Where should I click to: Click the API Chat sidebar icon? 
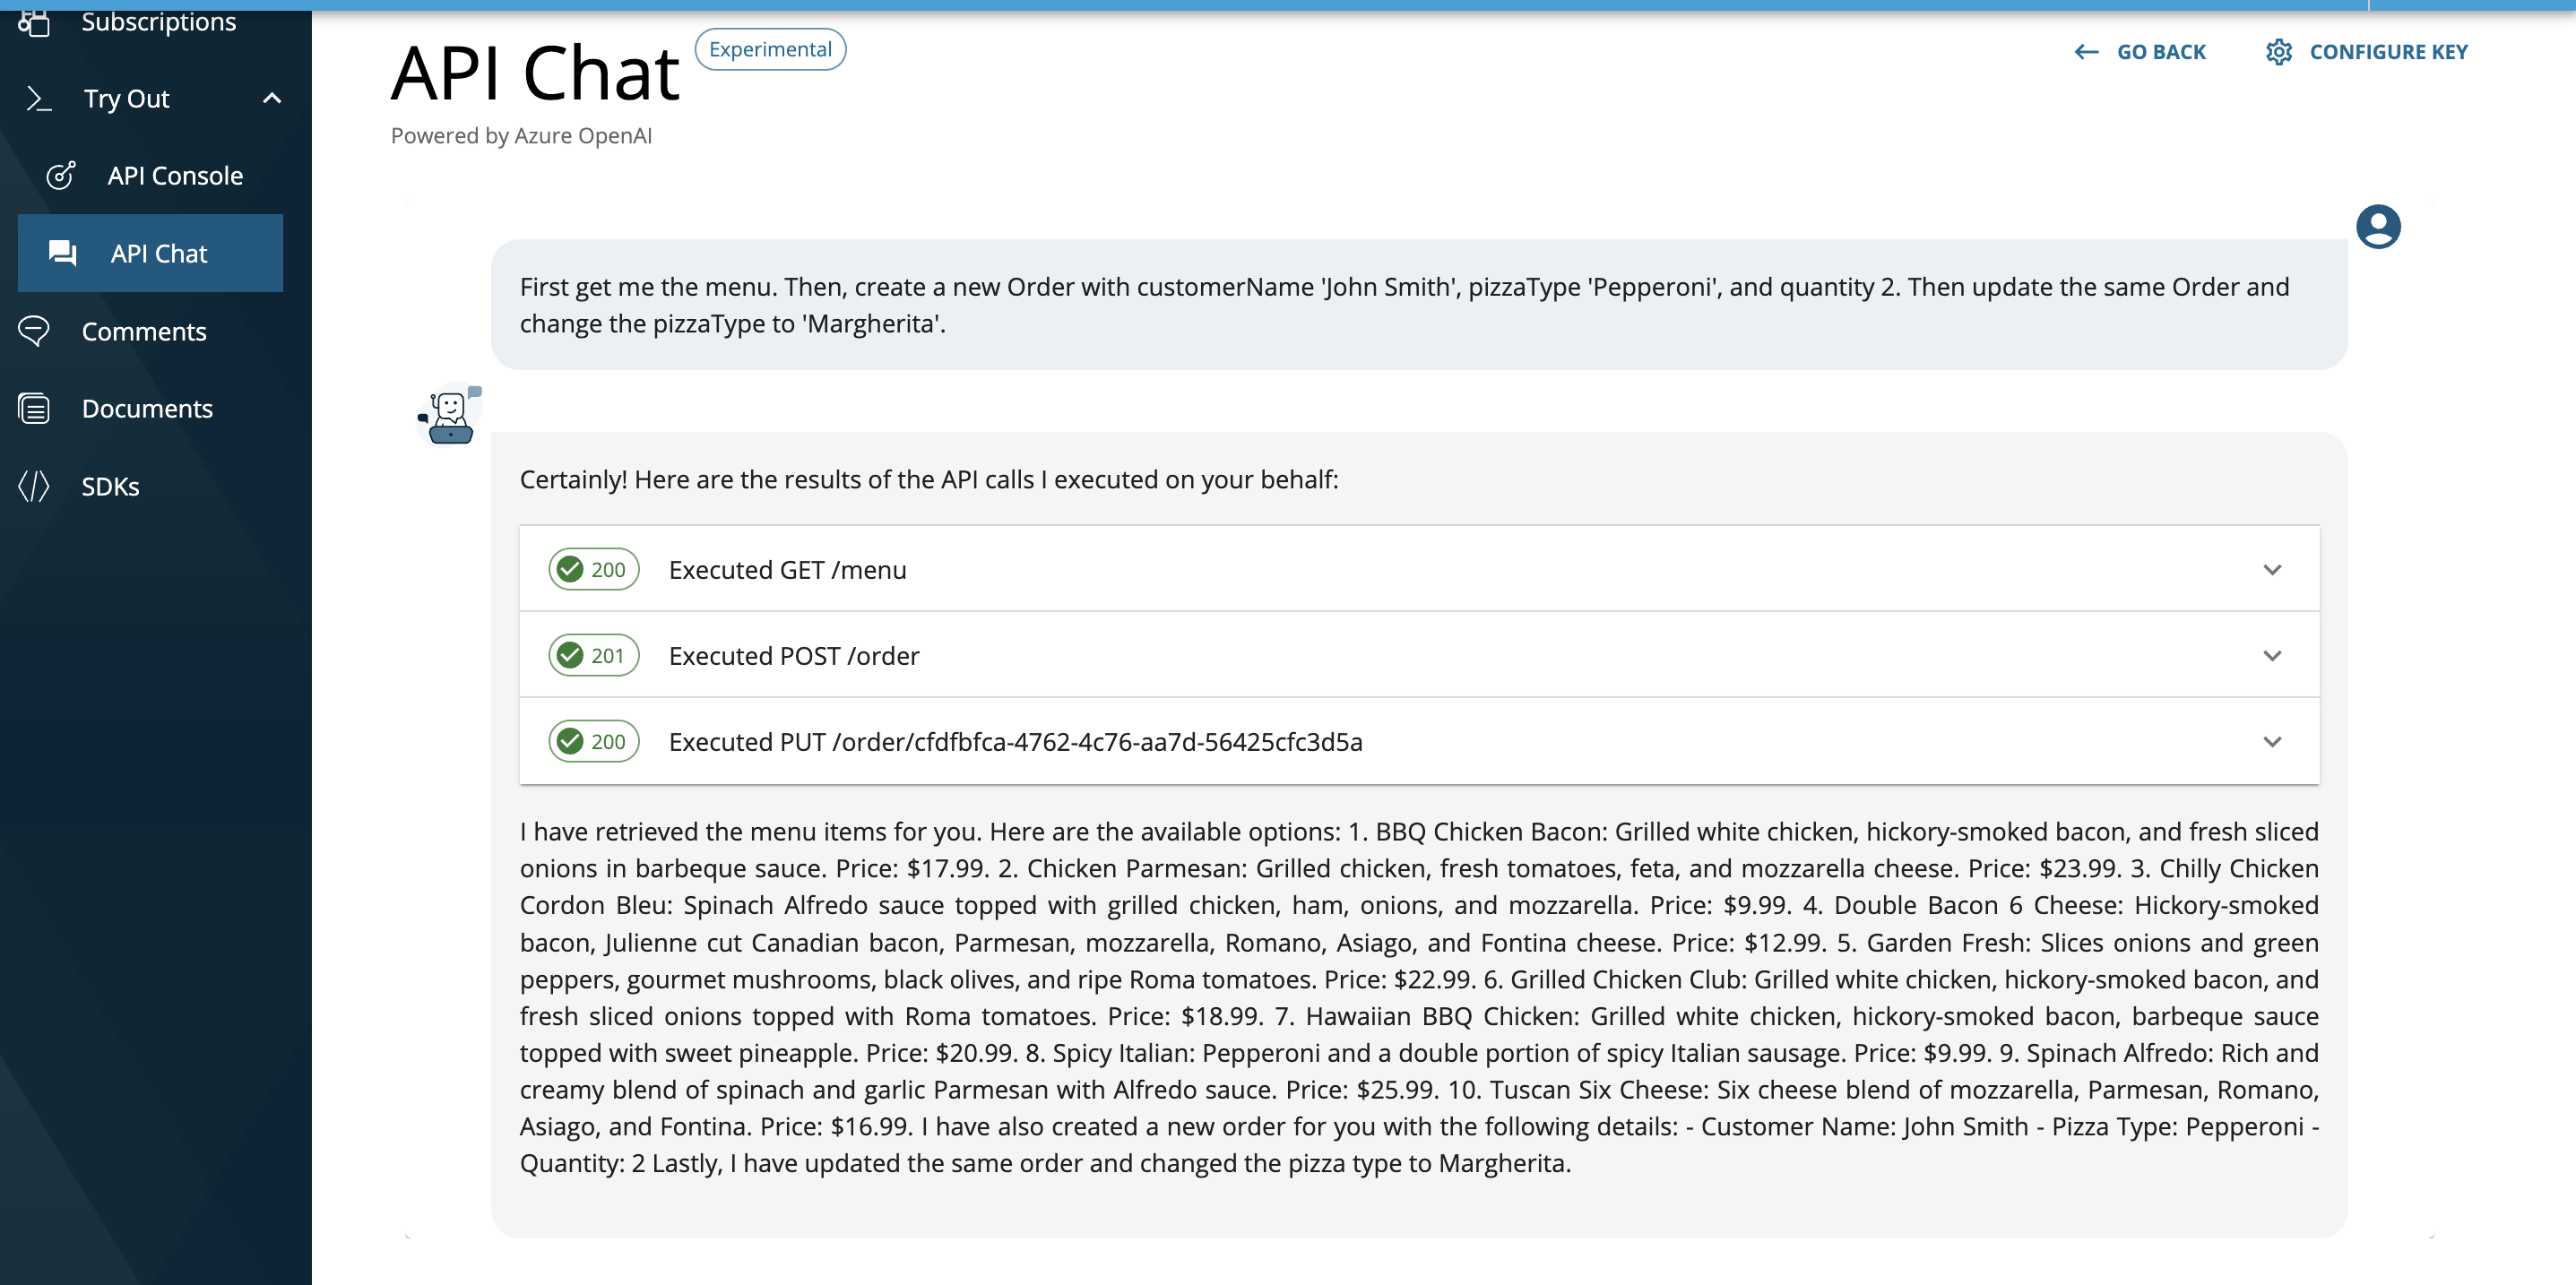click(x=63, y=253)
